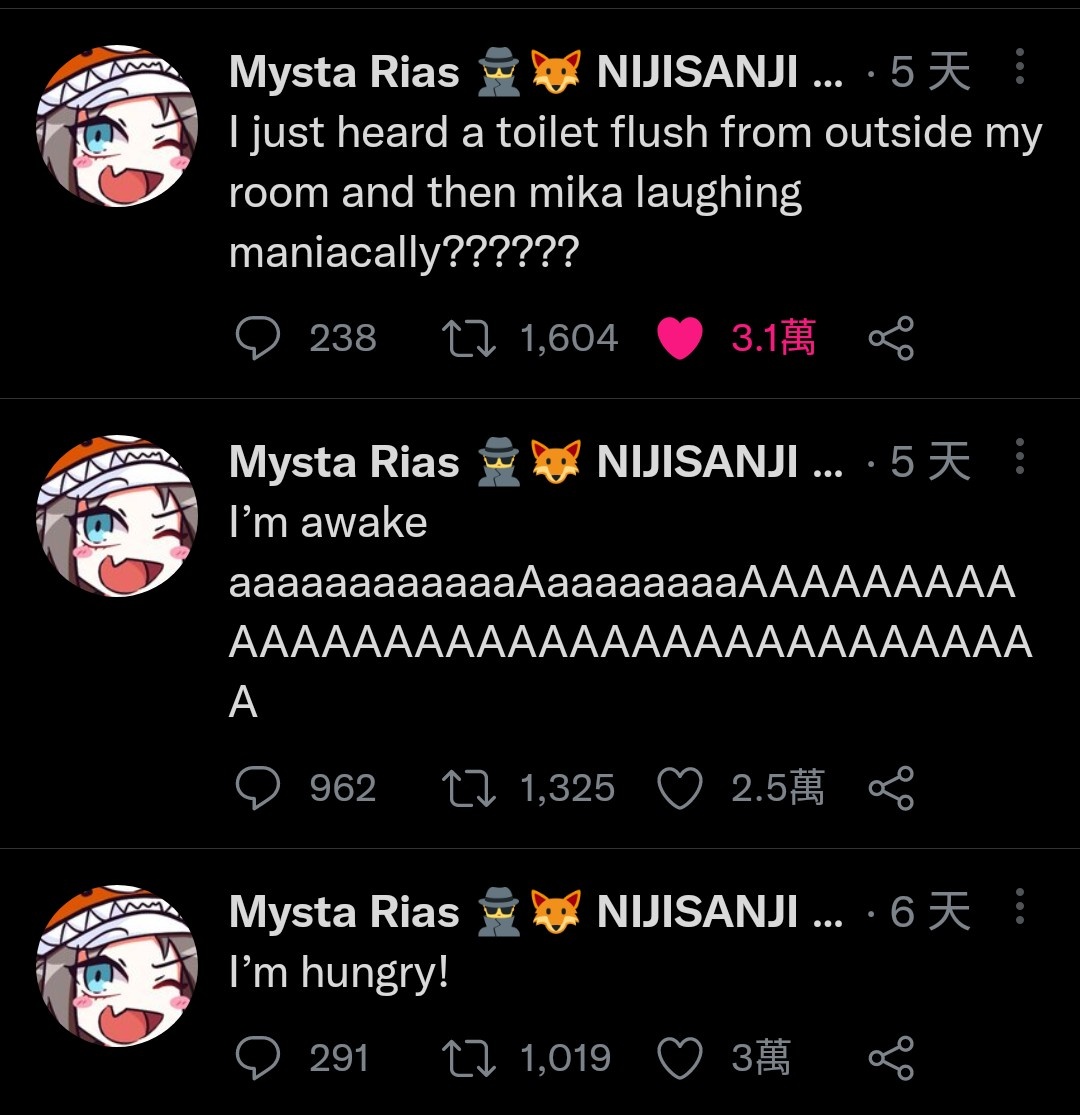Unlike the toilet flush tweet

680,338
